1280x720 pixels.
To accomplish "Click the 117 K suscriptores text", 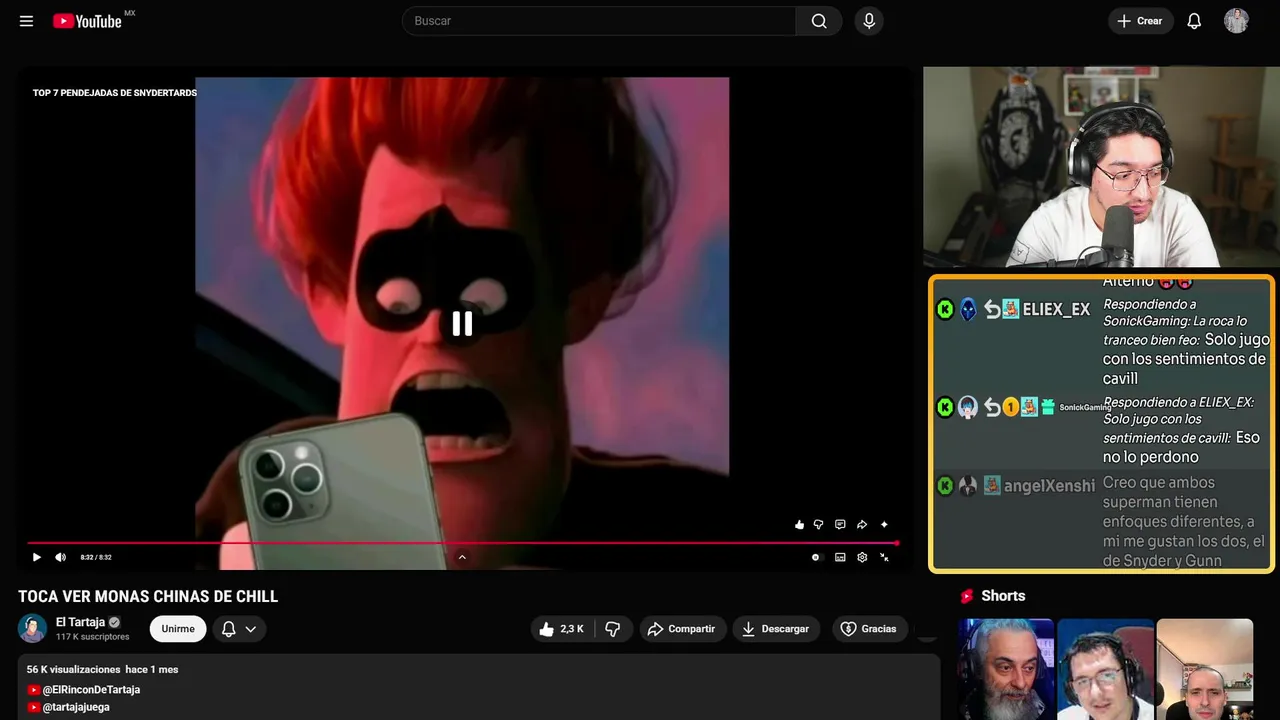I will click(x=93, y=637).
